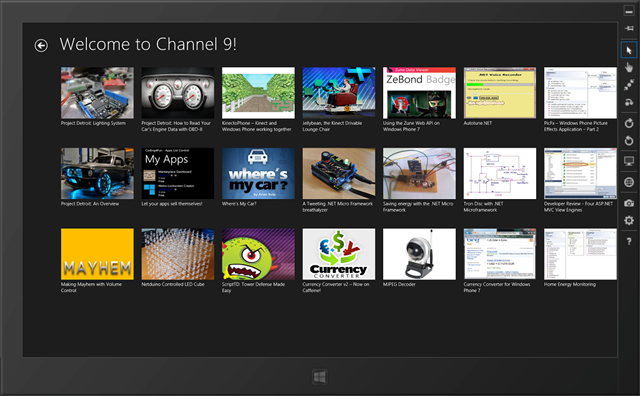Rotate simulator counterclockwise
Viewport: 640px width, 396px height.
[x=629, y=141]
